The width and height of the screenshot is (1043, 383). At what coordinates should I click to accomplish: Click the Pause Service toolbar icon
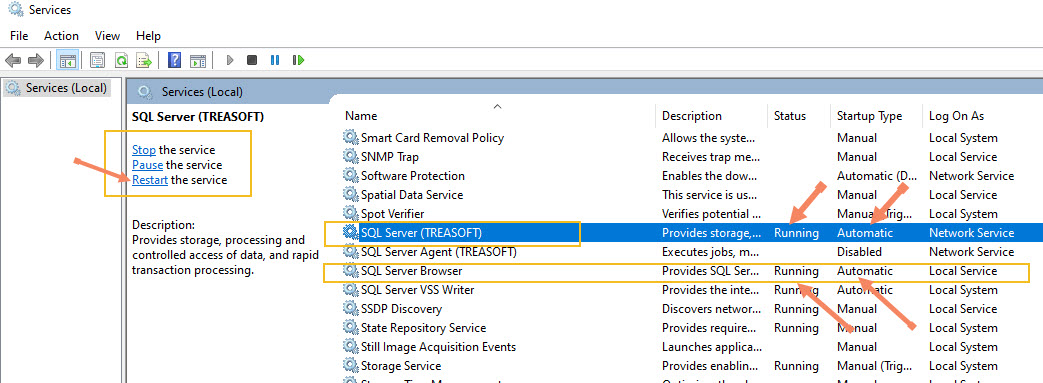coord(275,61)
